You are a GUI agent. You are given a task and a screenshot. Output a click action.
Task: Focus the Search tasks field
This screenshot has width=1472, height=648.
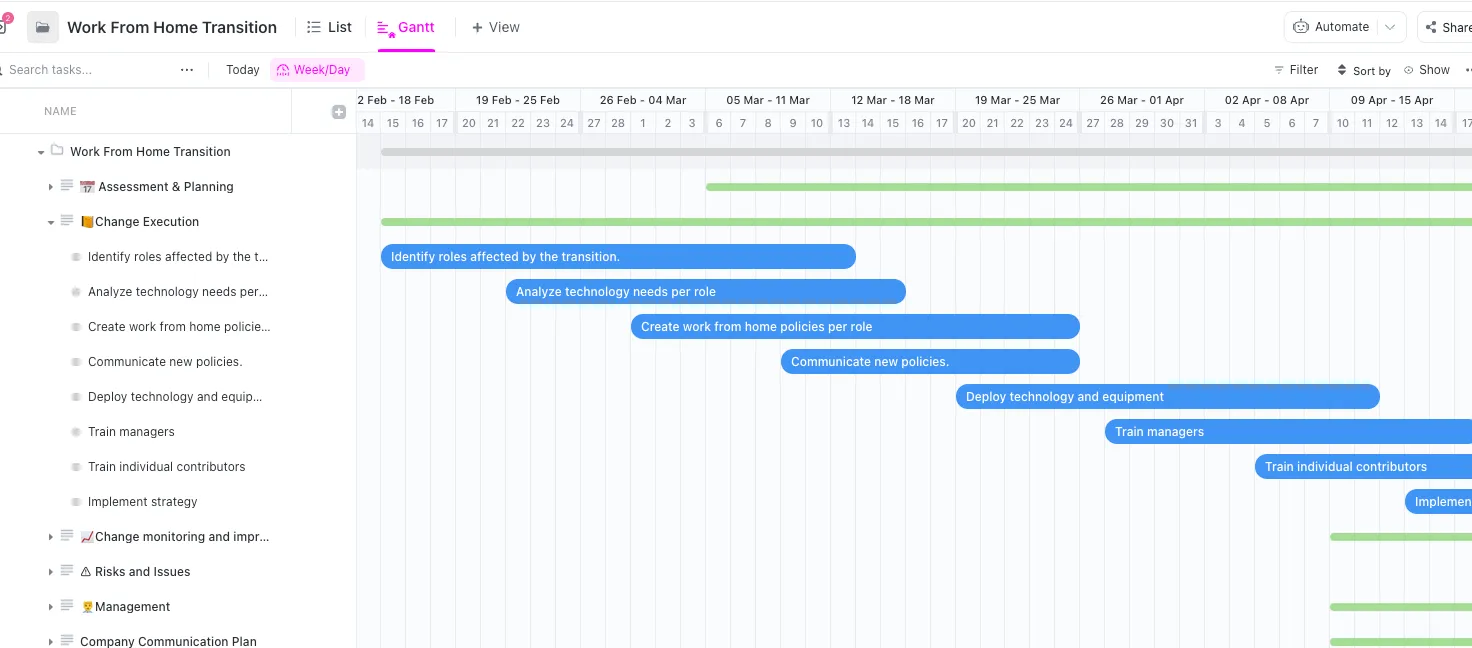pyautogui.click(x=90, y=70)
